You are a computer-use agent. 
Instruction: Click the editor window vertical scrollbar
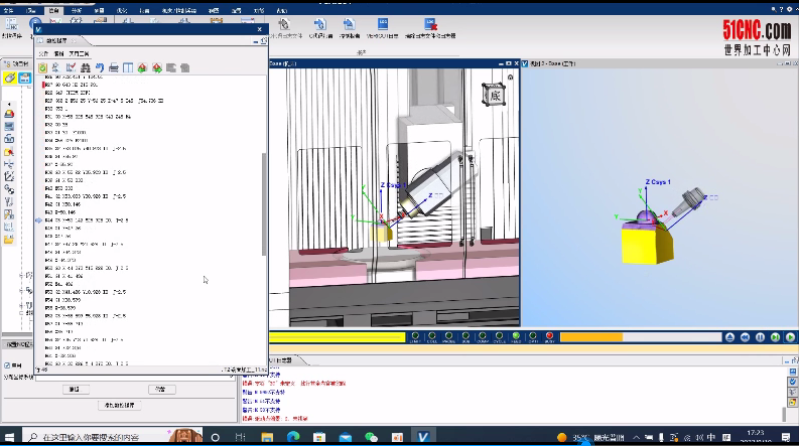pyautogui.click(x=264, y=200)
